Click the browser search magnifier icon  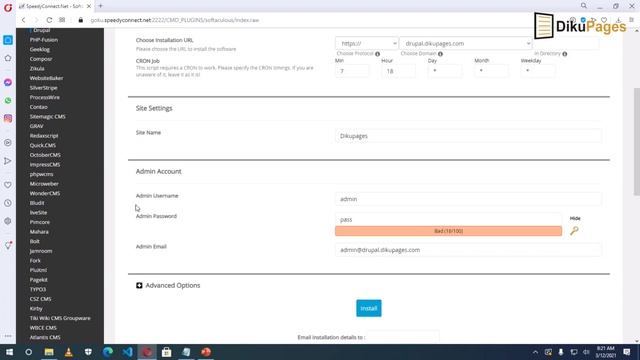click(x=584, y=6)
